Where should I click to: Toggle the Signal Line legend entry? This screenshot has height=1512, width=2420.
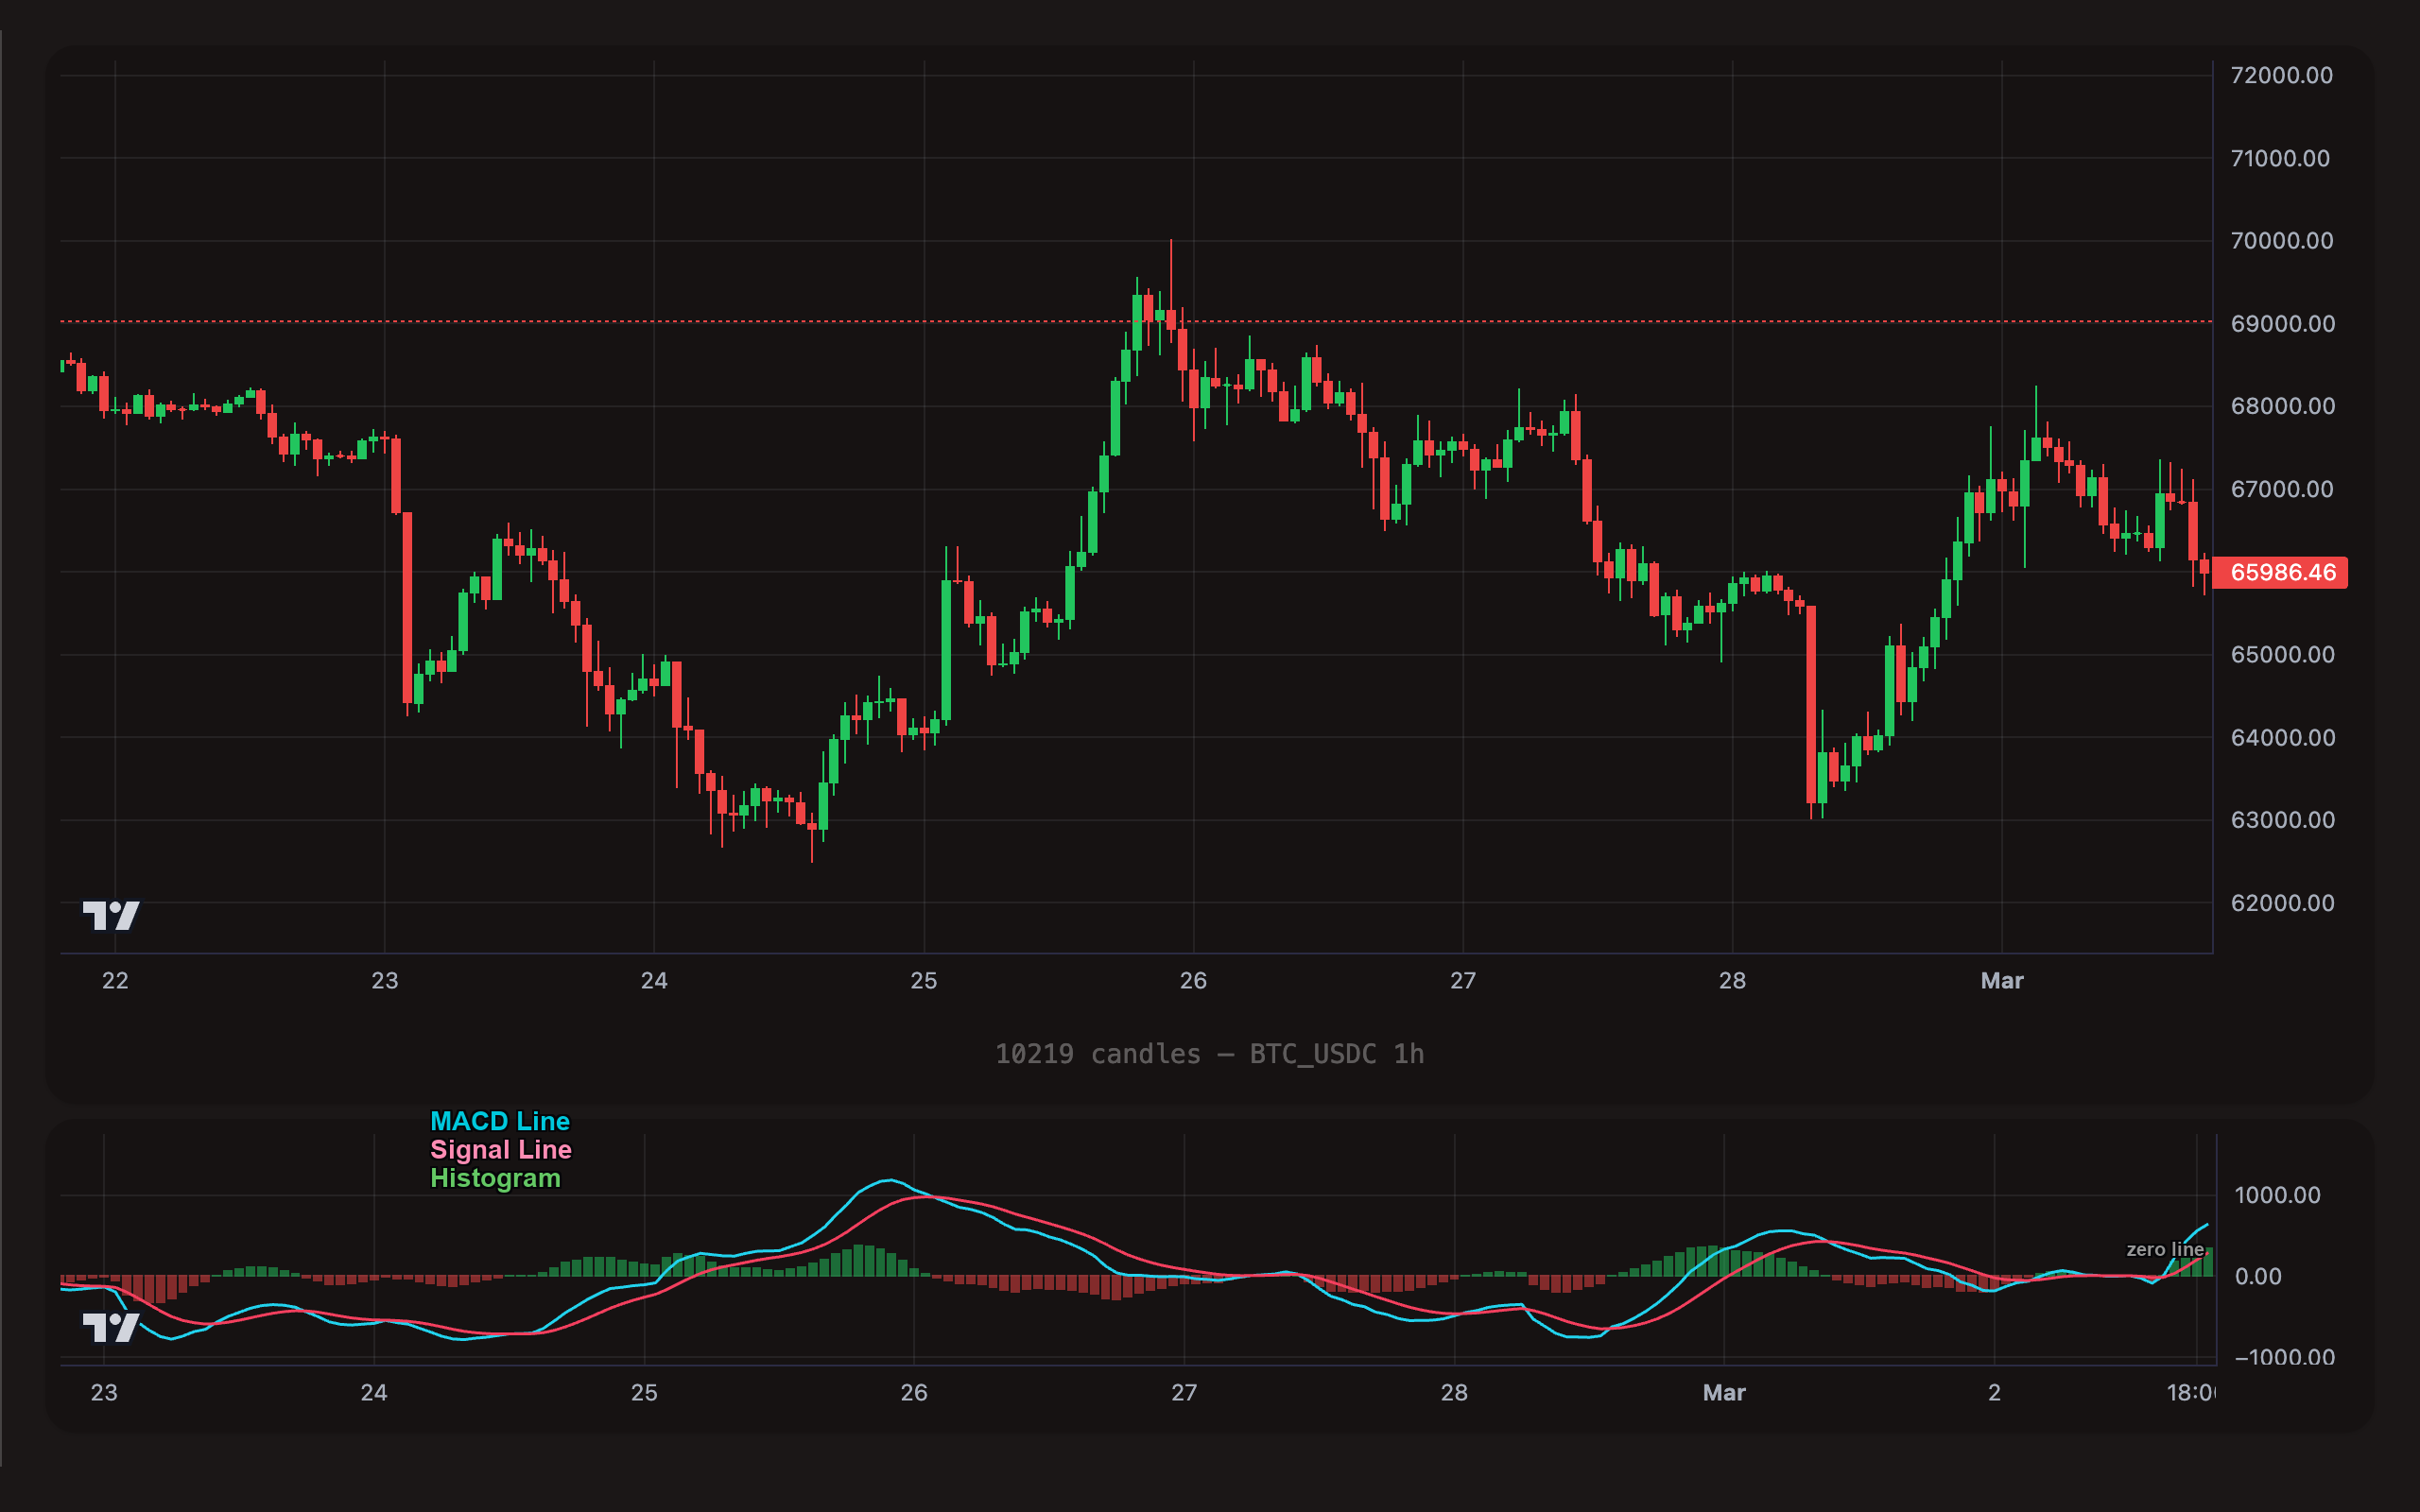(500, 1150)
